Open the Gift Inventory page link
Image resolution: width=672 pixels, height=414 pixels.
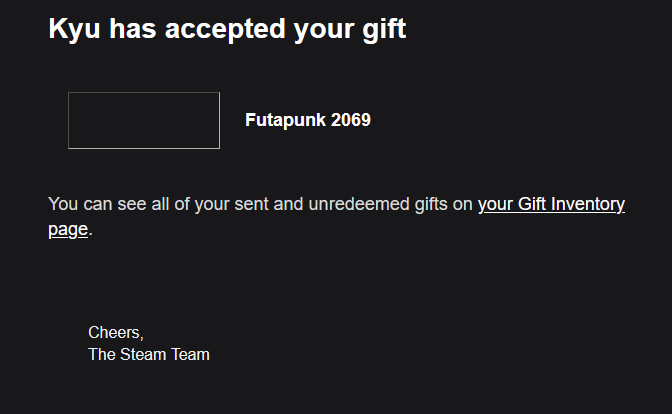551,205
